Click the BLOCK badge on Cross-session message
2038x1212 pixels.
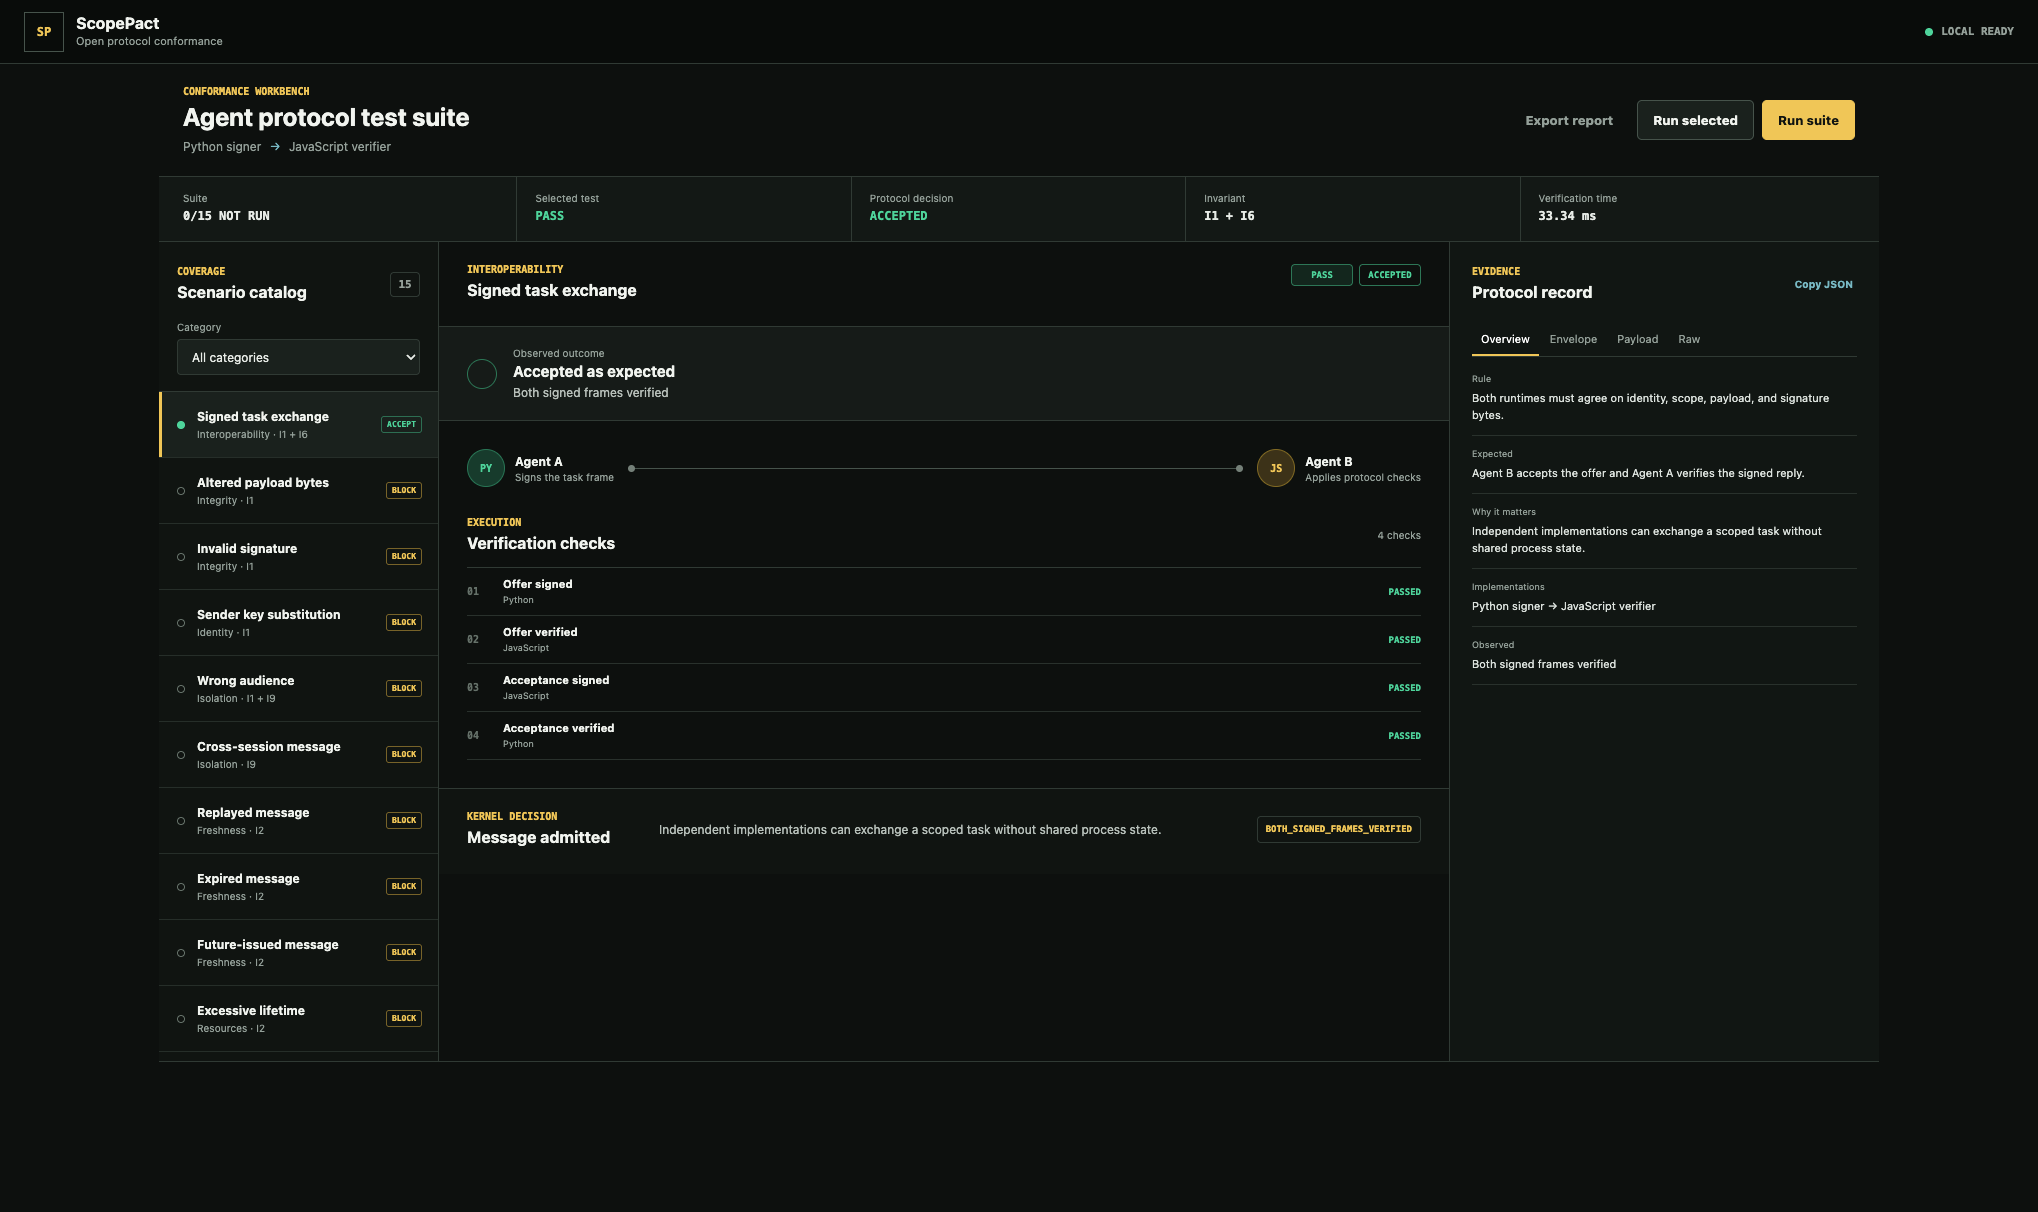pos(404,754)
